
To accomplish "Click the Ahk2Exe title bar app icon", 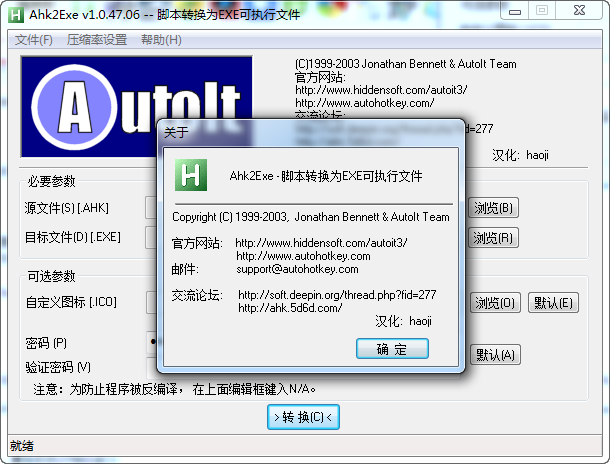I will (16, 15).
